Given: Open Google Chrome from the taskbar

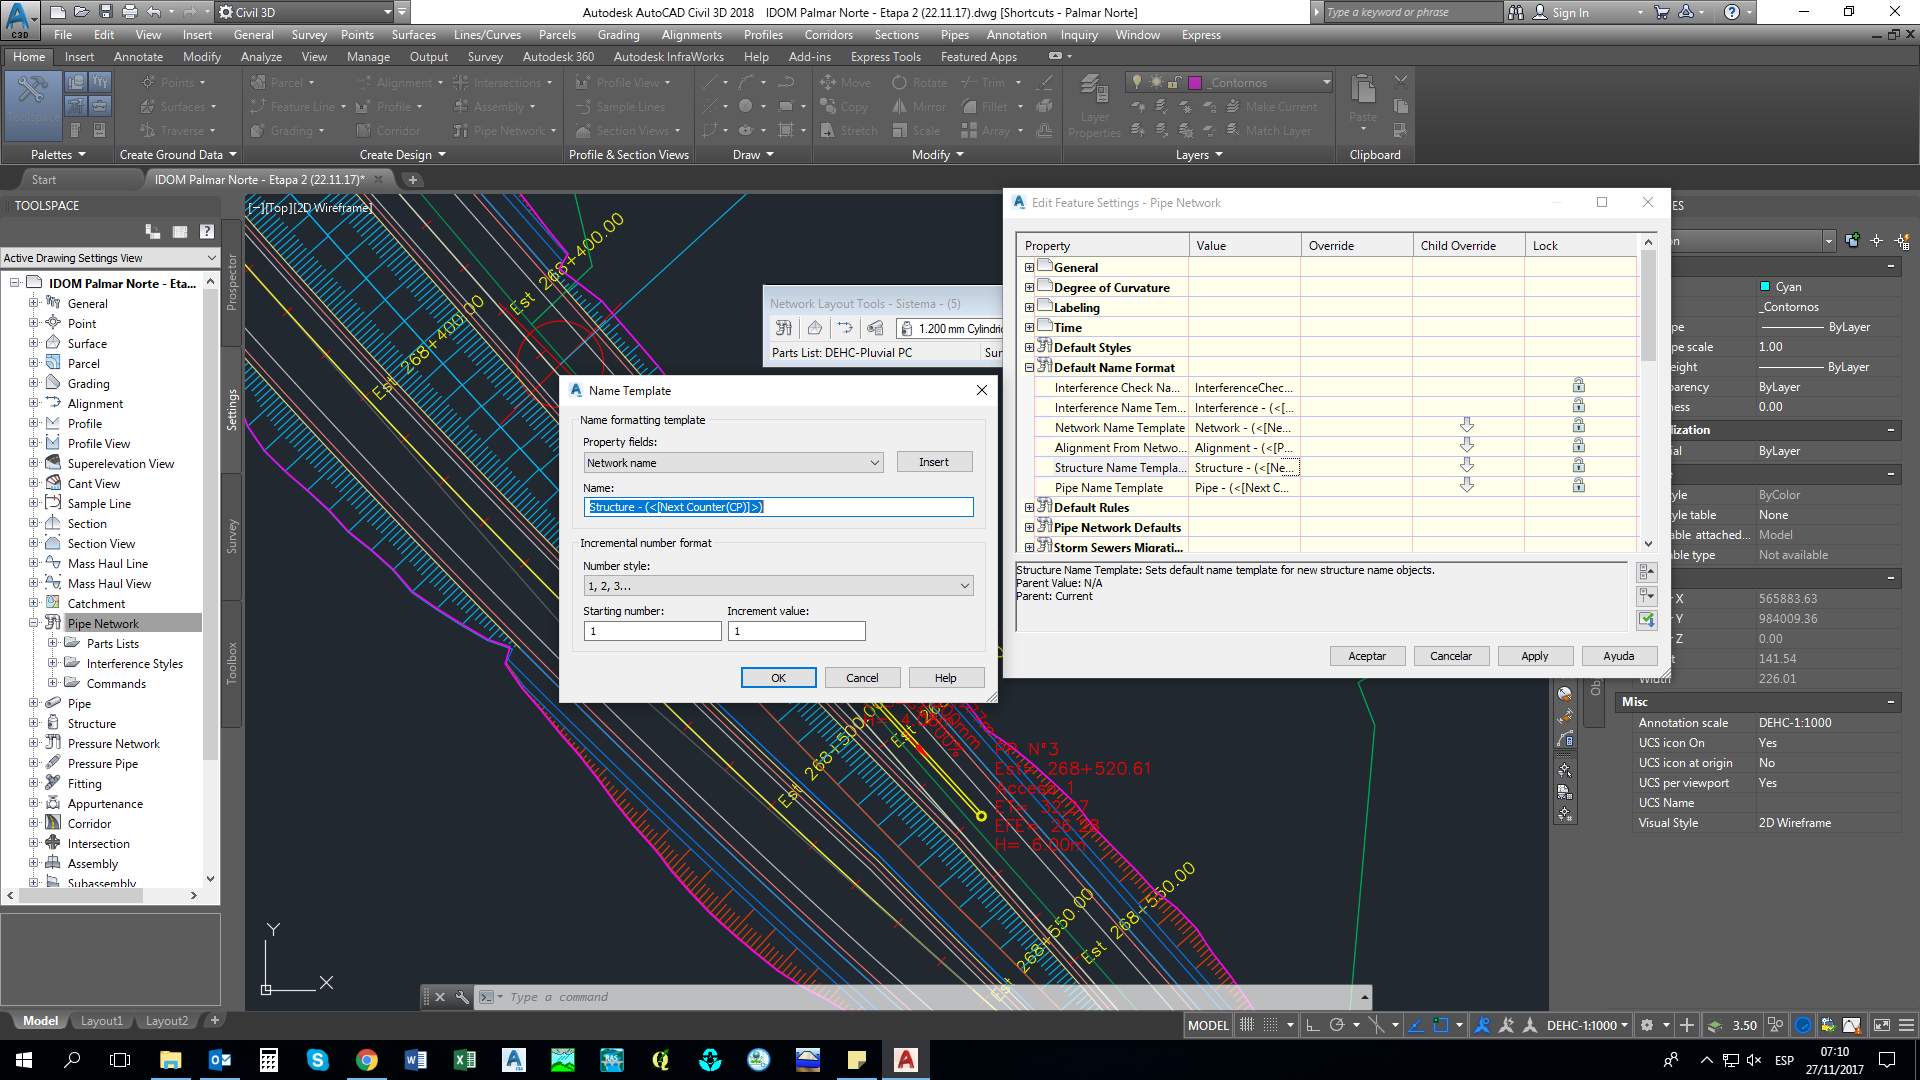Looking at the screenshot, I should click(x=367, y=1060).
